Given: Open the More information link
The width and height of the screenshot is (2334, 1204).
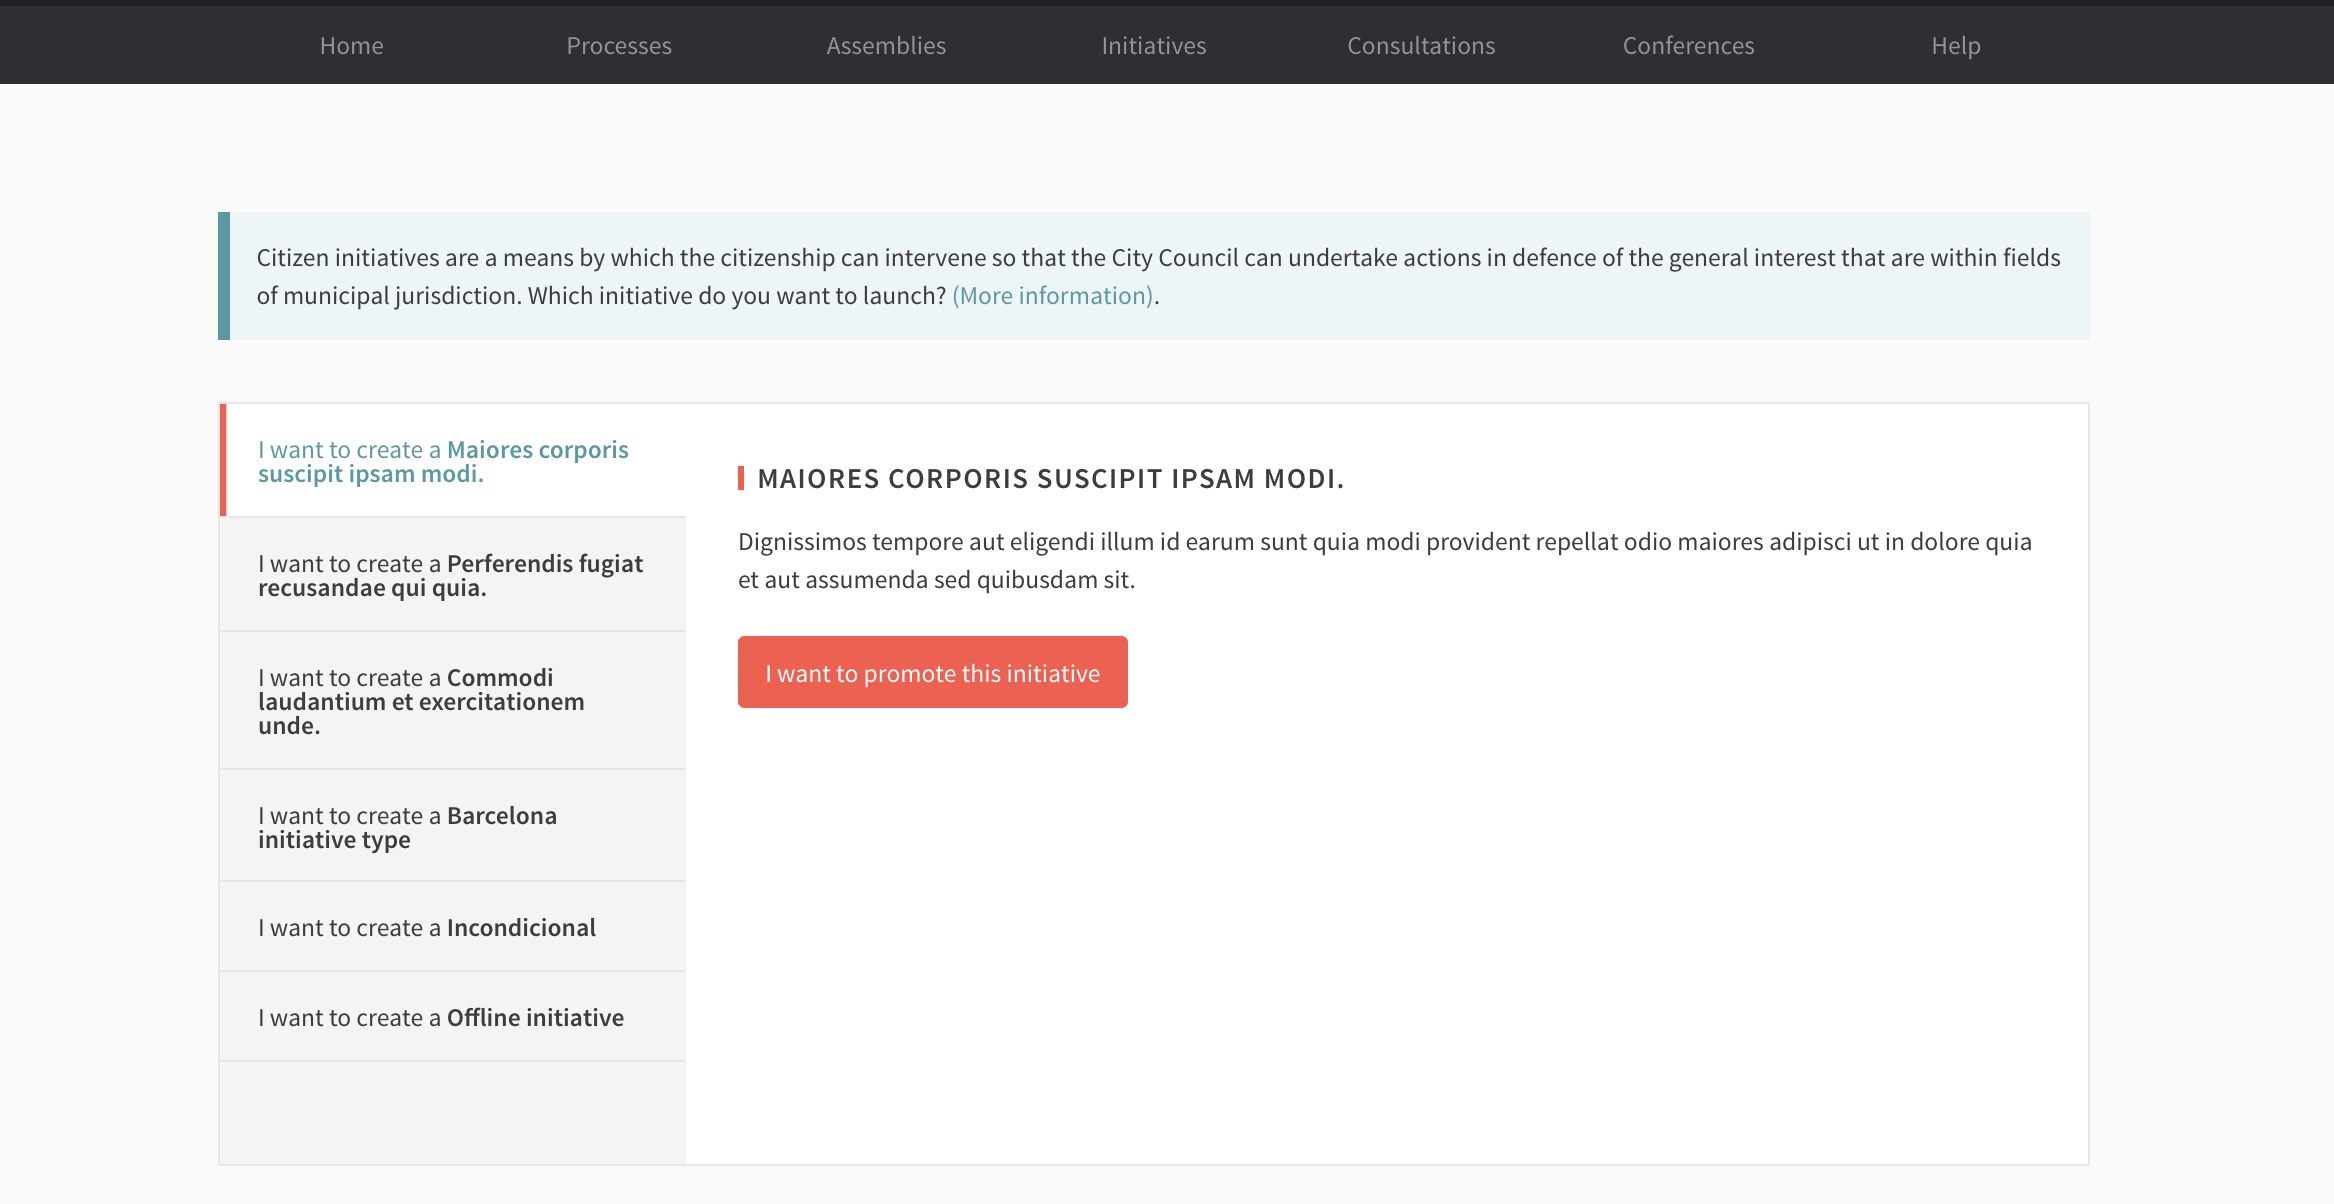Looking at the screenshot, I should point(1052,295).
